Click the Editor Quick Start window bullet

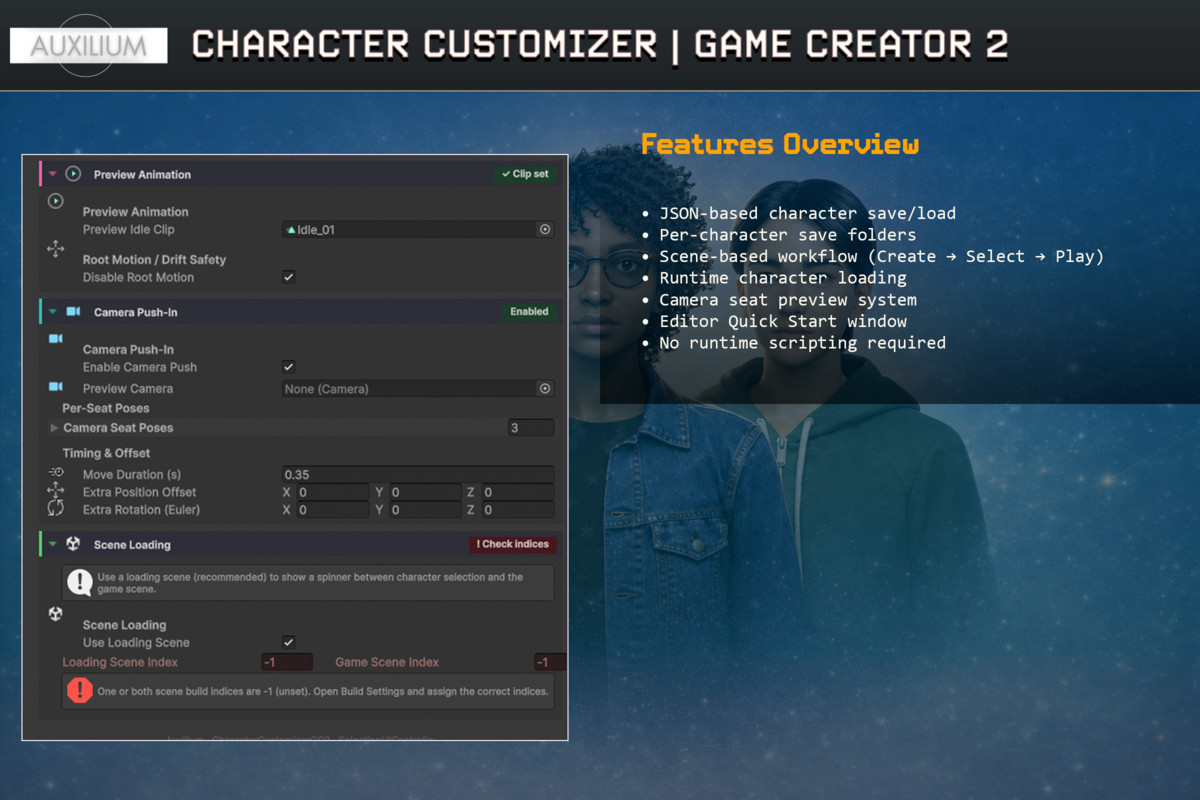point(783,321)
